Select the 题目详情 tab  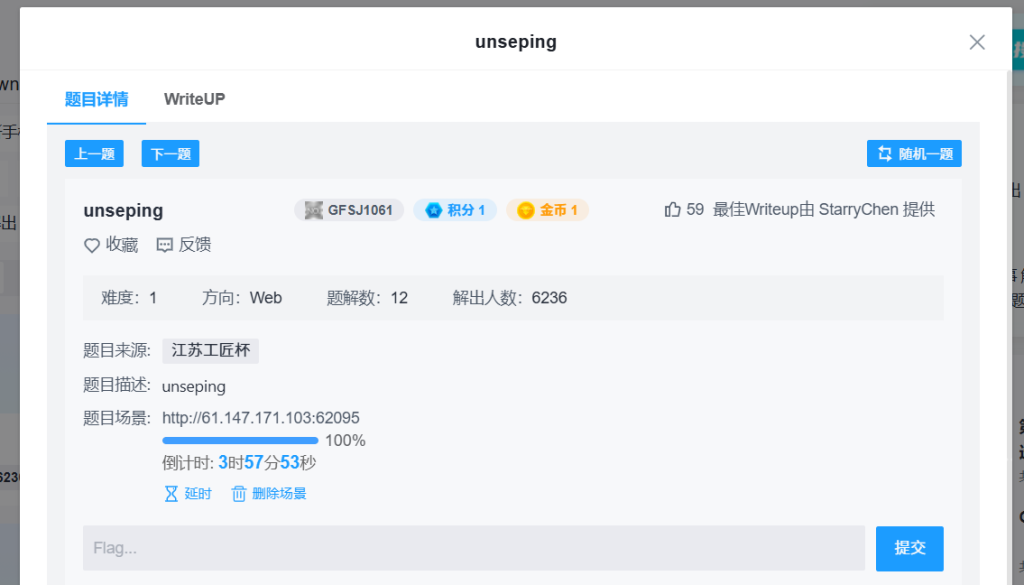point(96,99)
